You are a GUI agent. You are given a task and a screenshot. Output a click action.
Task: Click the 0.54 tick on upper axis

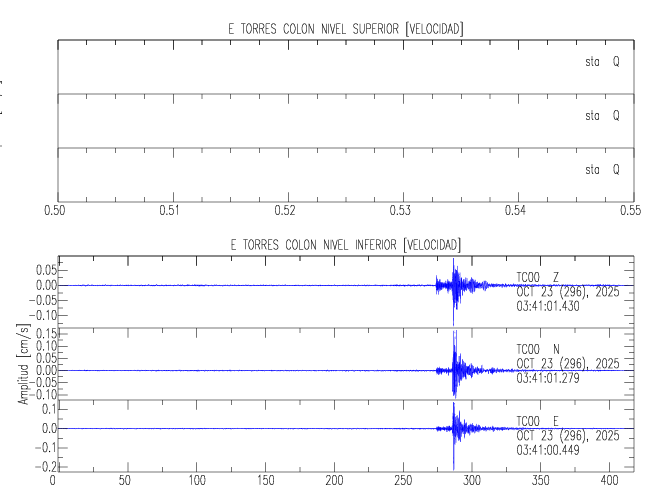coord(515,211)
